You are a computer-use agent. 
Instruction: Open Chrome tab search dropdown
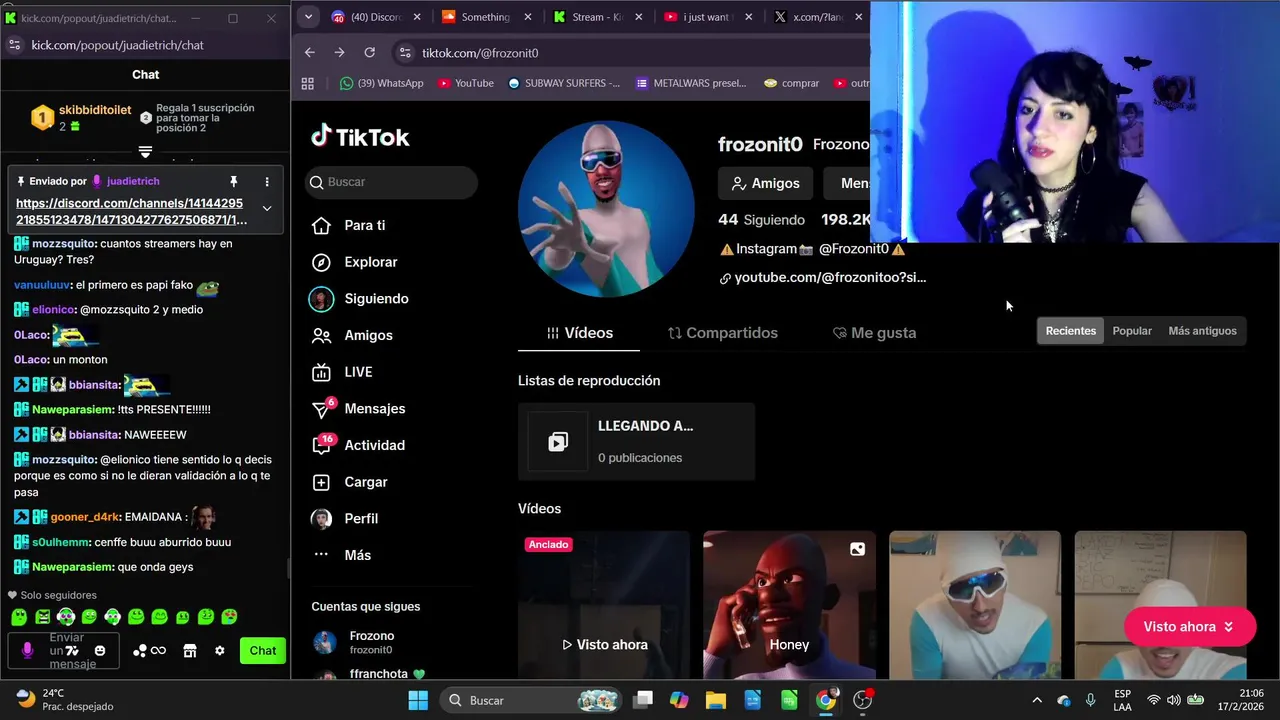(308, 16)
